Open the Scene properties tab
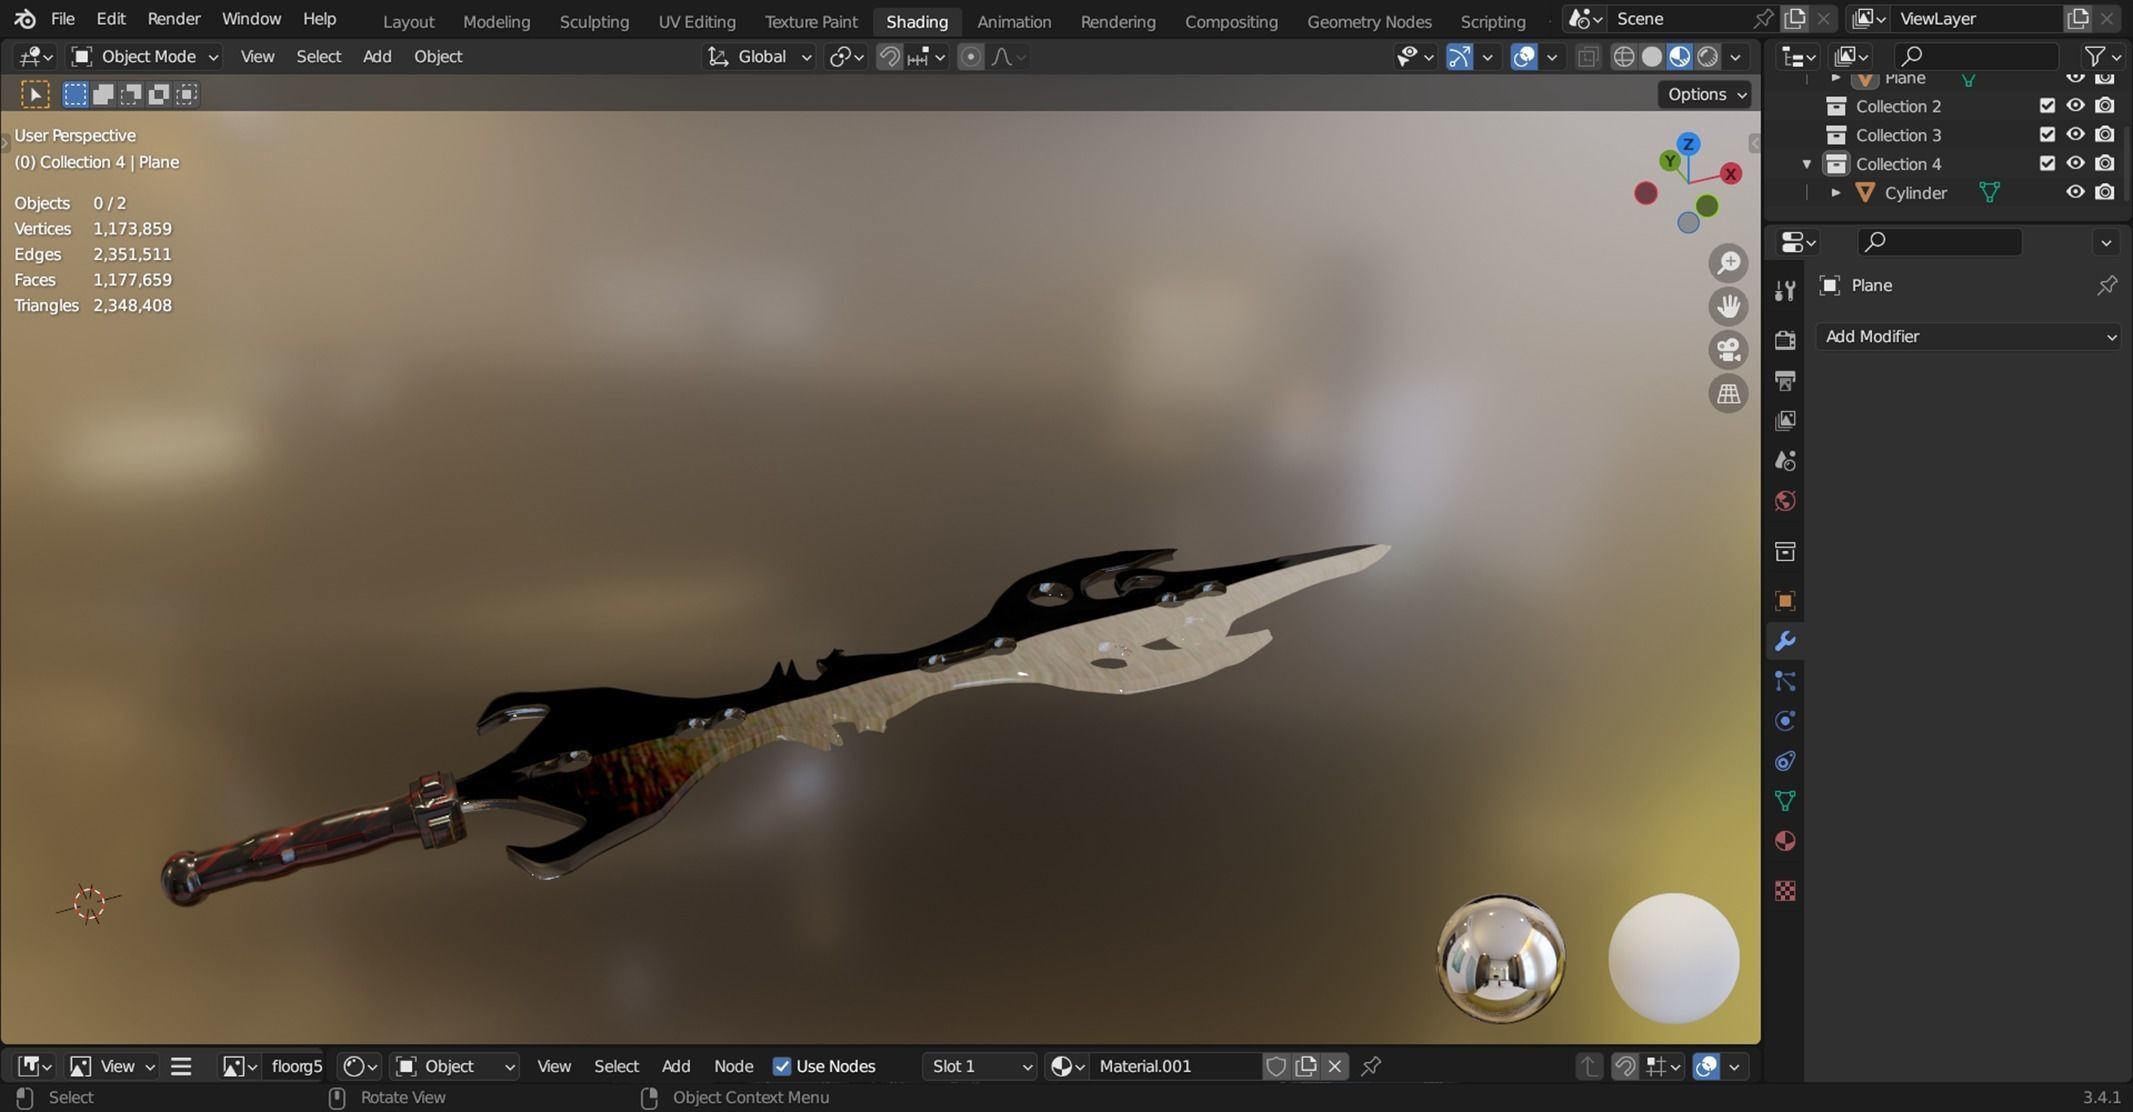 (1785, 461)
